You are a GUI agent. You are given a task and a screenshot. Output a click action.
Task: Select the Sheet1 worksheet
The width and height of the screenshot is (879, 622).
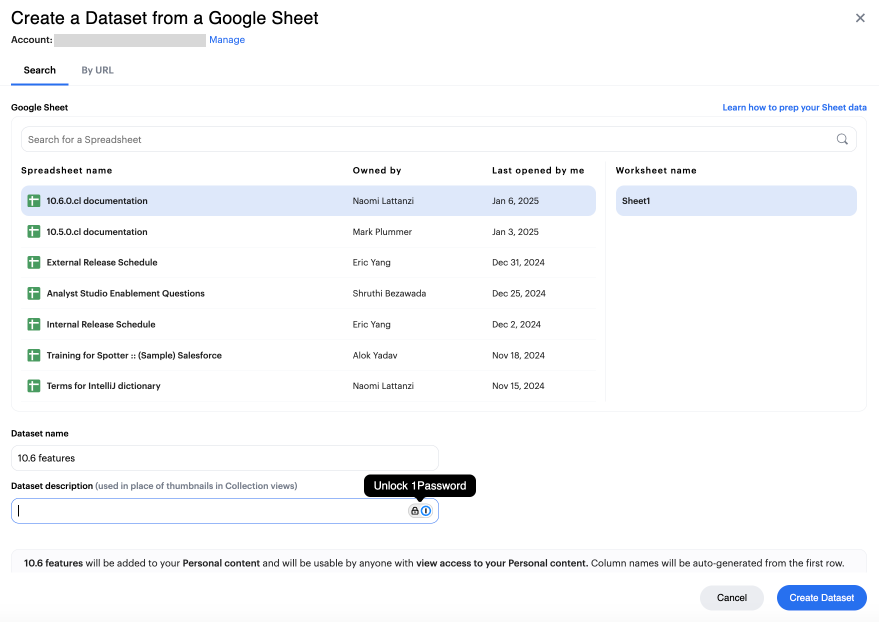[735, 201]
